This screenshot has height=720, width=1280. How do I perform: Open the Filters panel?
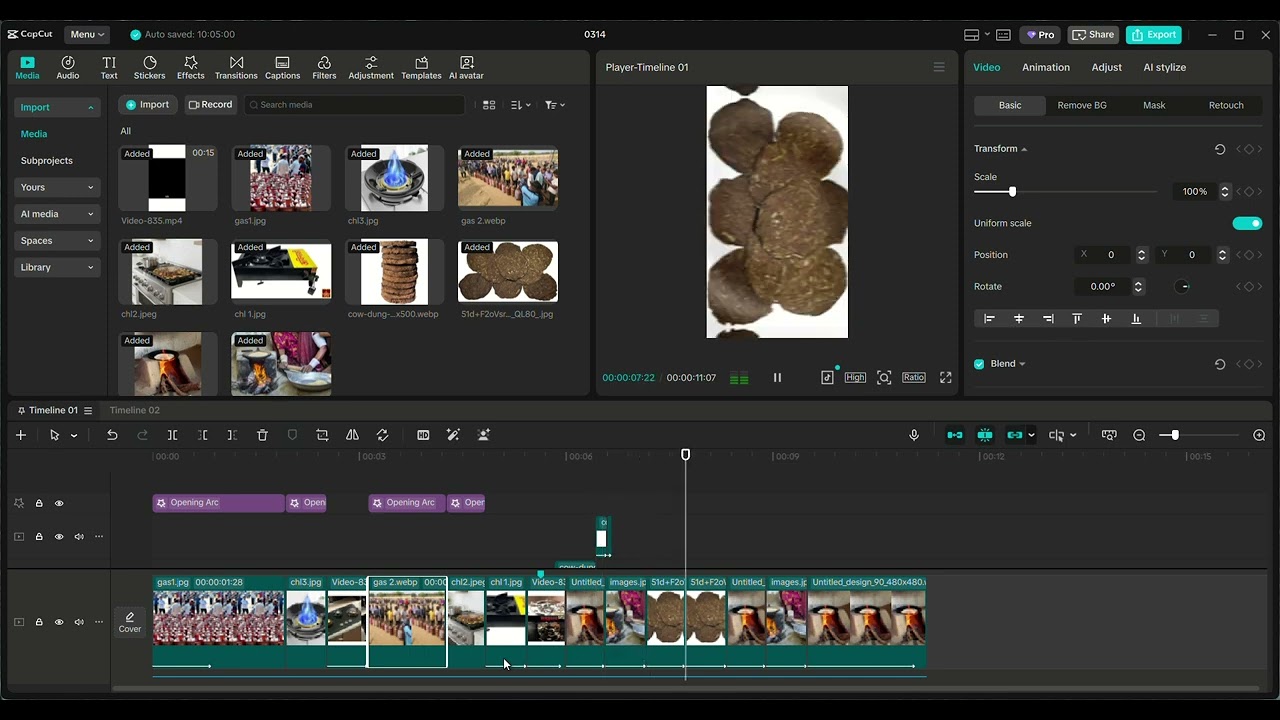(324, 68)
